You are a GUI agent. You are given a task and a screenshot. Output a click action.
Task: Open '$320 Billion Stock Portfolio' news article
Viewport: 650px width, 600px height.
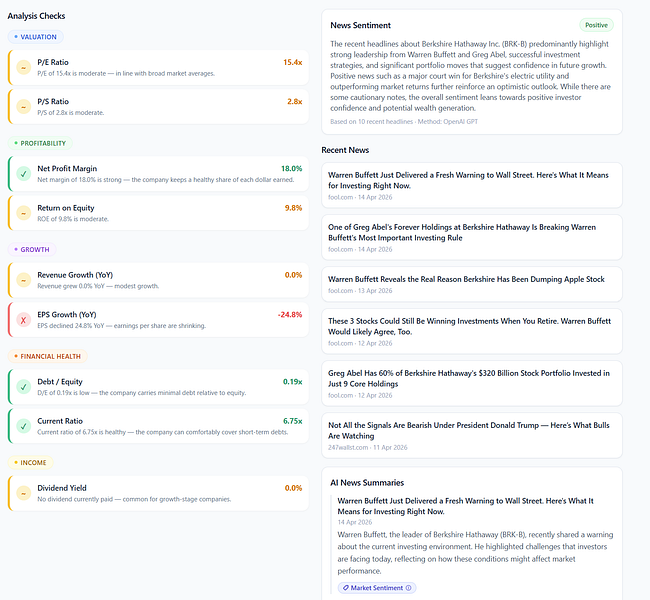click(x=472, y=383)
